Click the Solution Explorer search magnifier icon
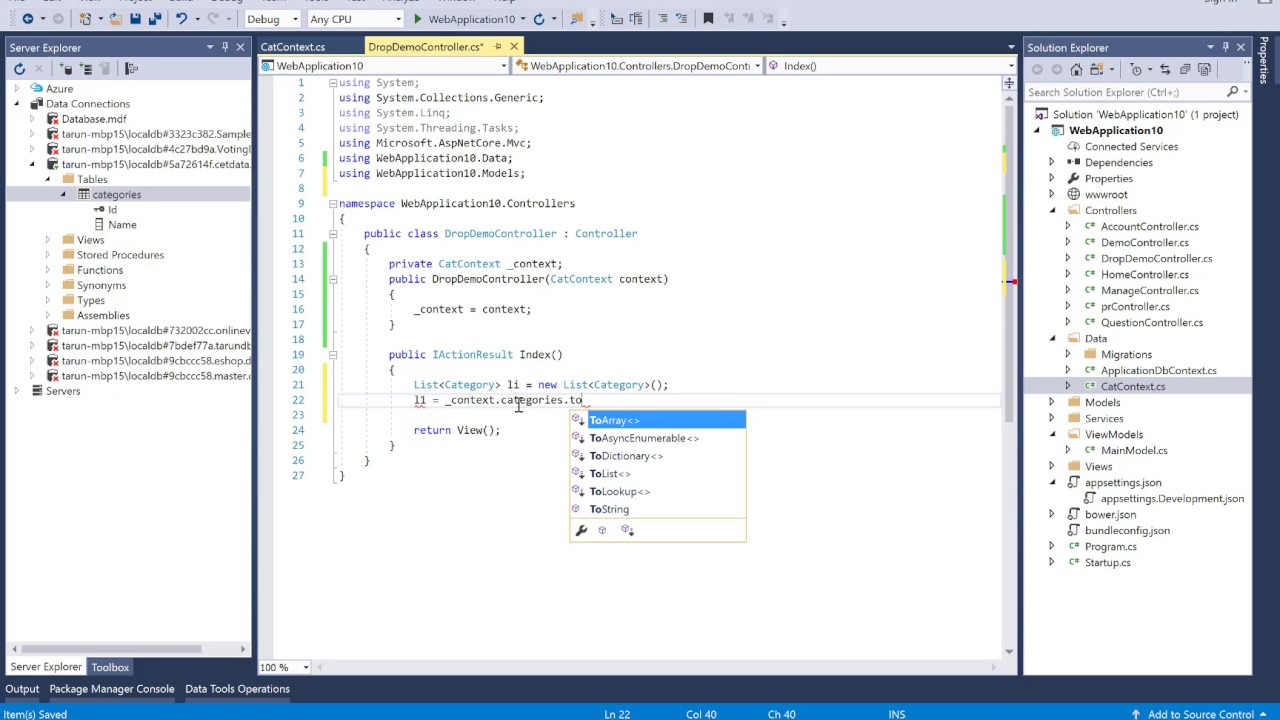1280x720 pixels. click(1232, 92)
